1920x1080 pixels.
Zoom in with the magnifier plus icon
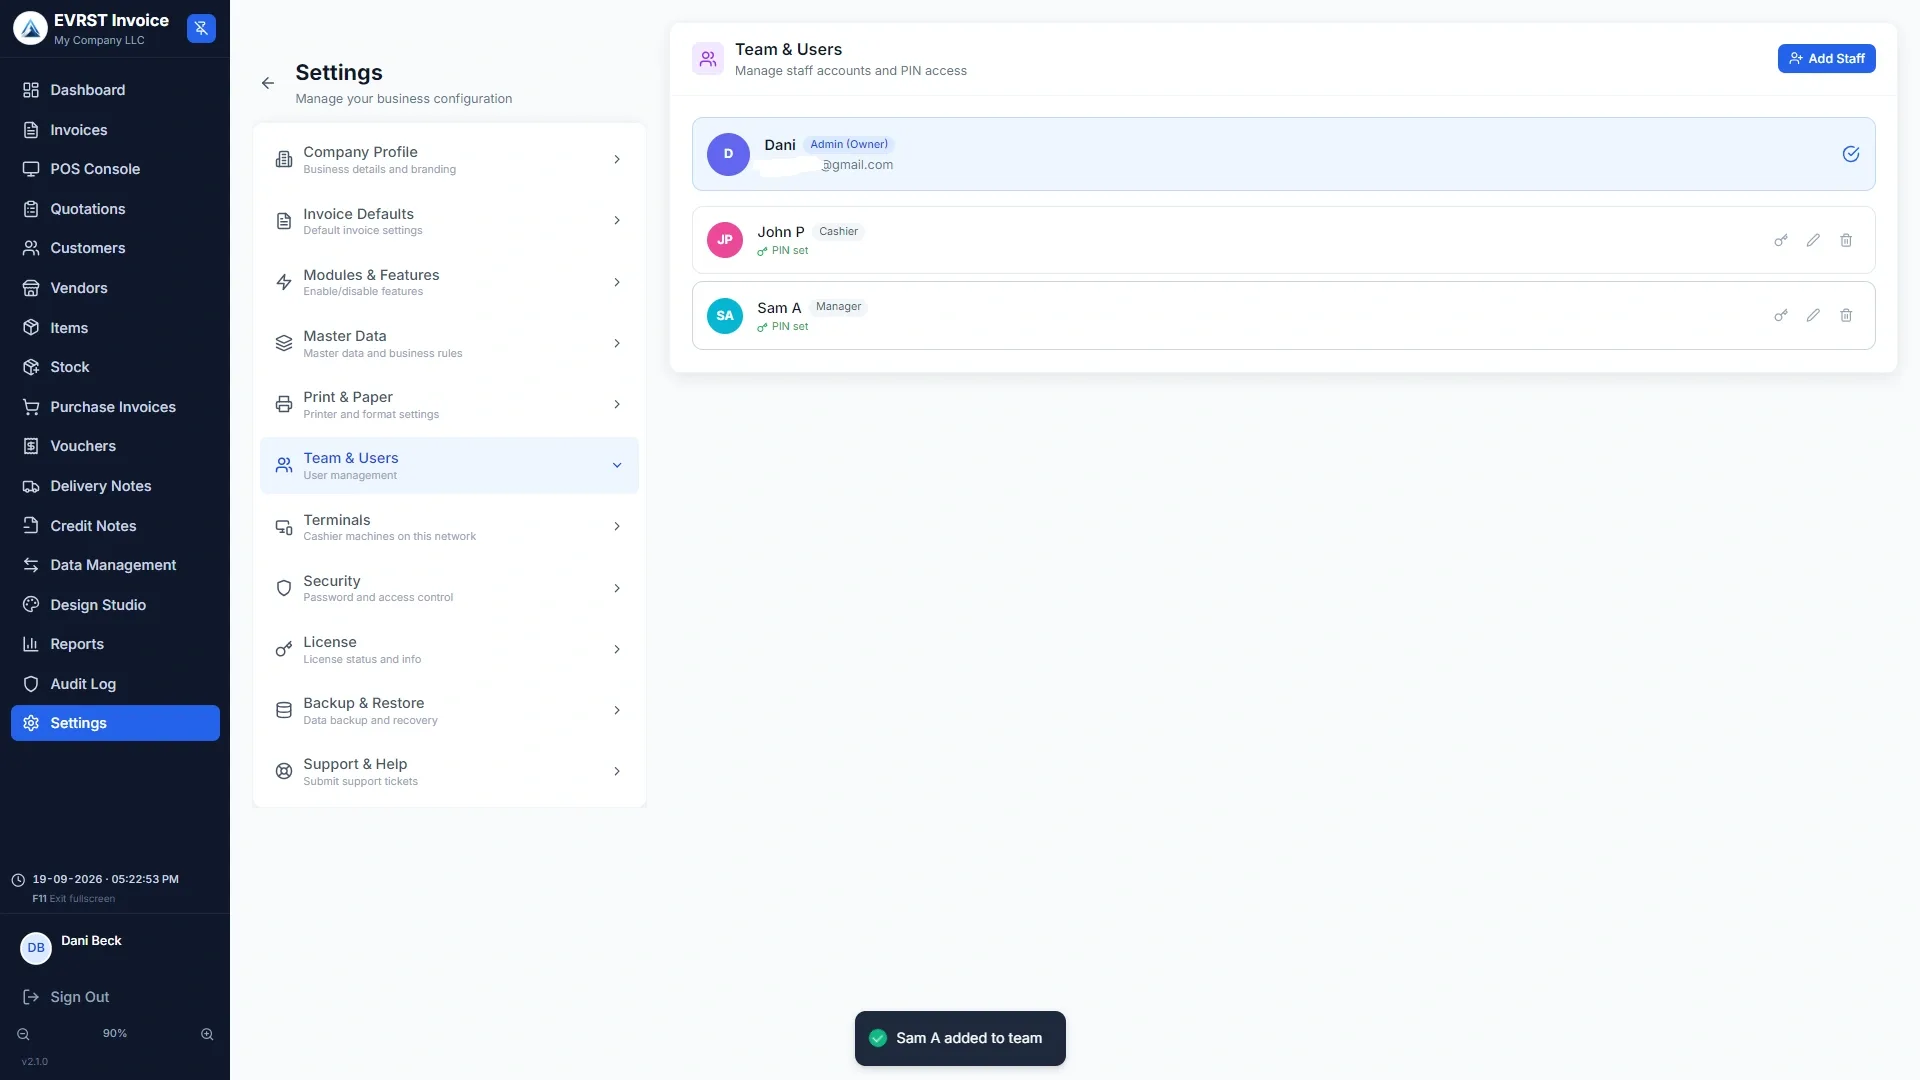(x=207, y=1034)
